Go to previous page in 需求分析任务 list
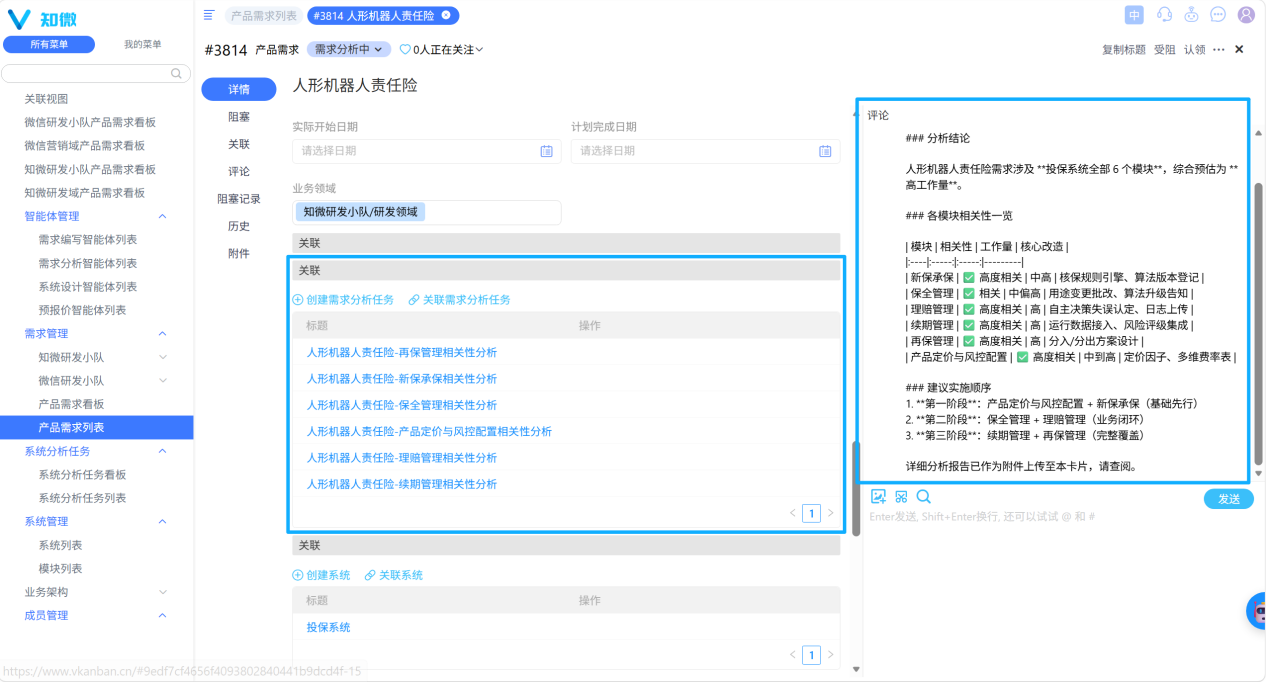1267x682 pixels. pos(793,513)
